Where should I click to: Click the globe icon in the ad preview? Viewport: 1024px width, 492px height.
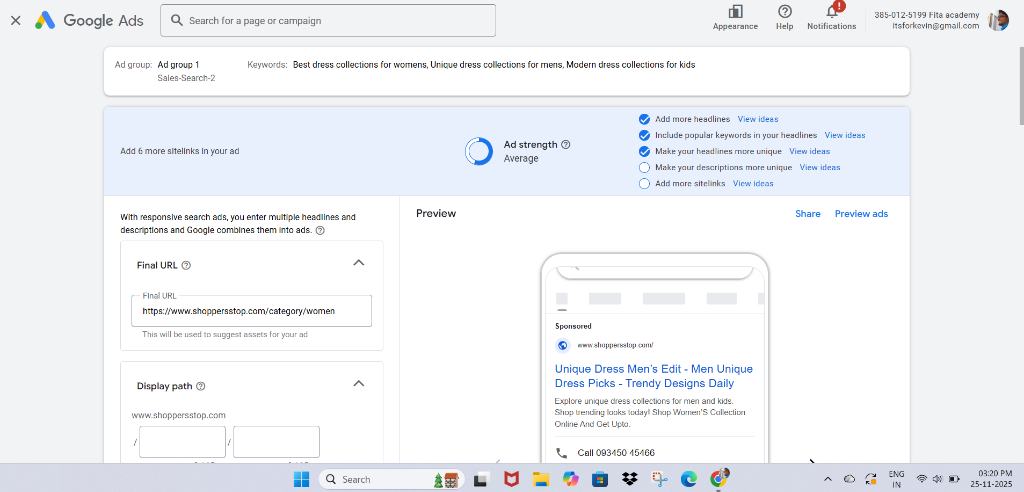point(562,345)
